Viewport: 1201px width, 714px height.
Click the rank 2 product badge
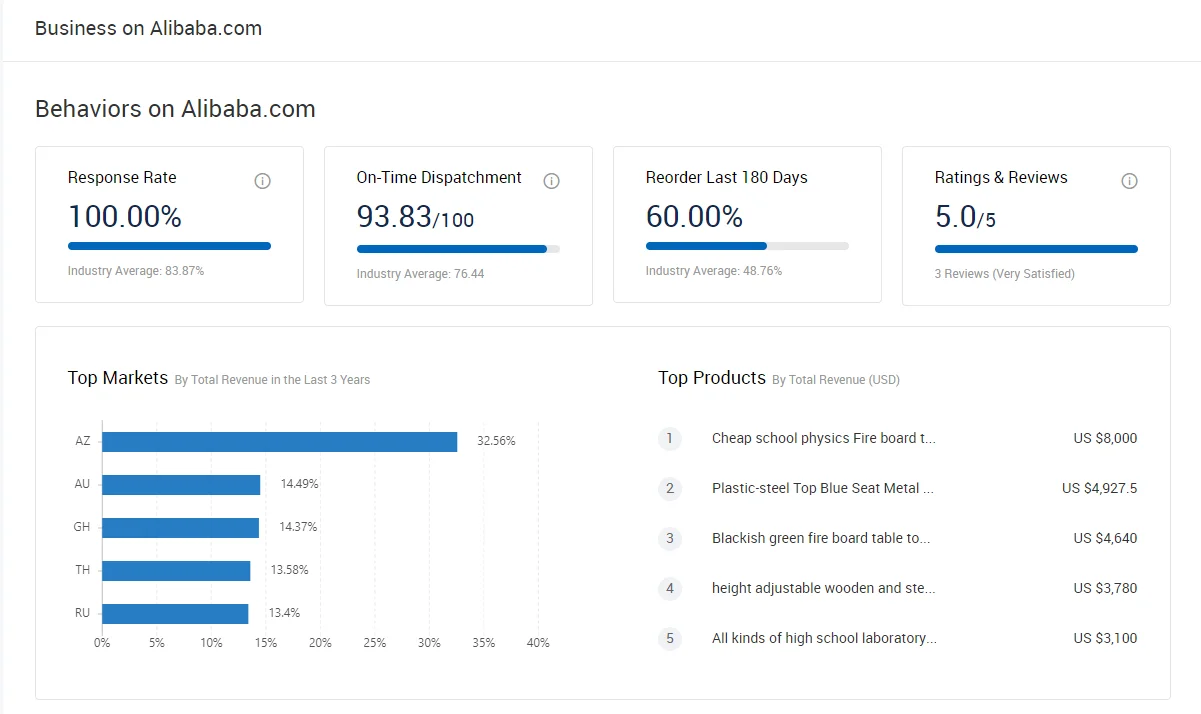(670, 488)
